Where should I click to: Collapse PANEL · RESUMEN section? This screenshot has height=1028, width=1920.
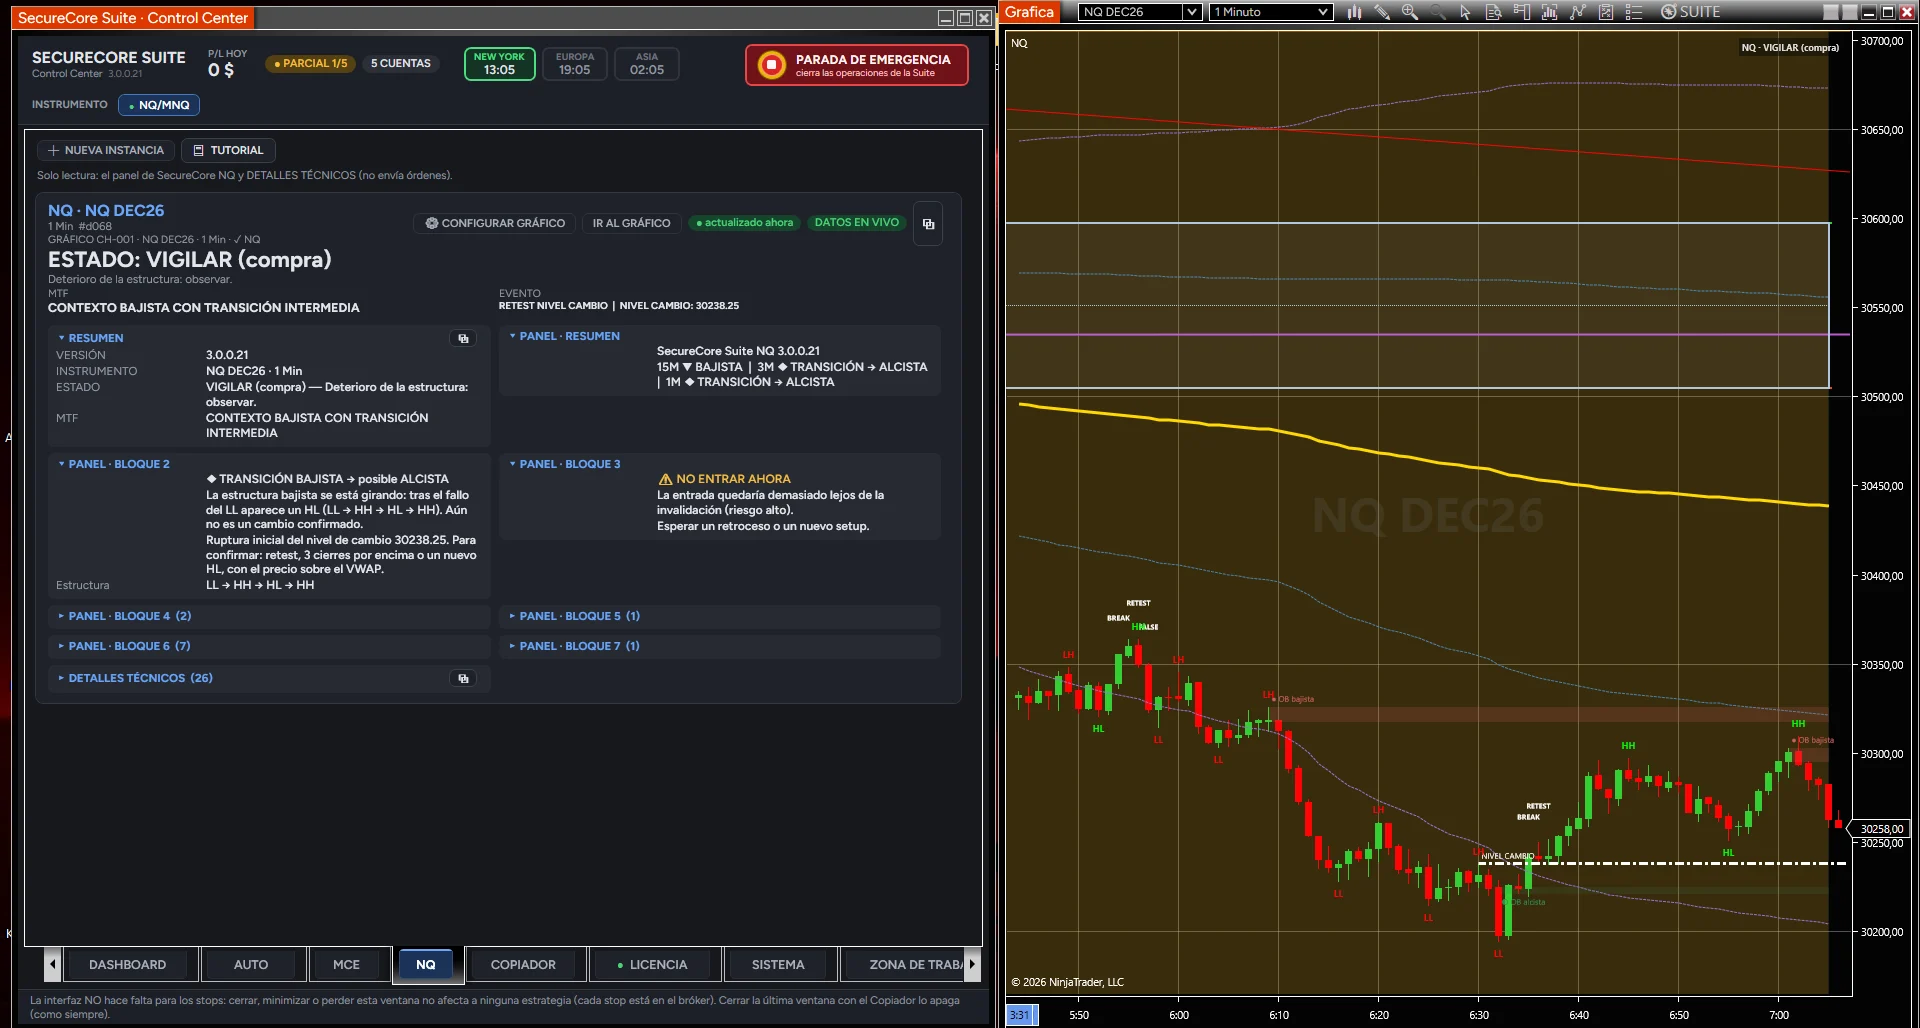coord(565,336)
